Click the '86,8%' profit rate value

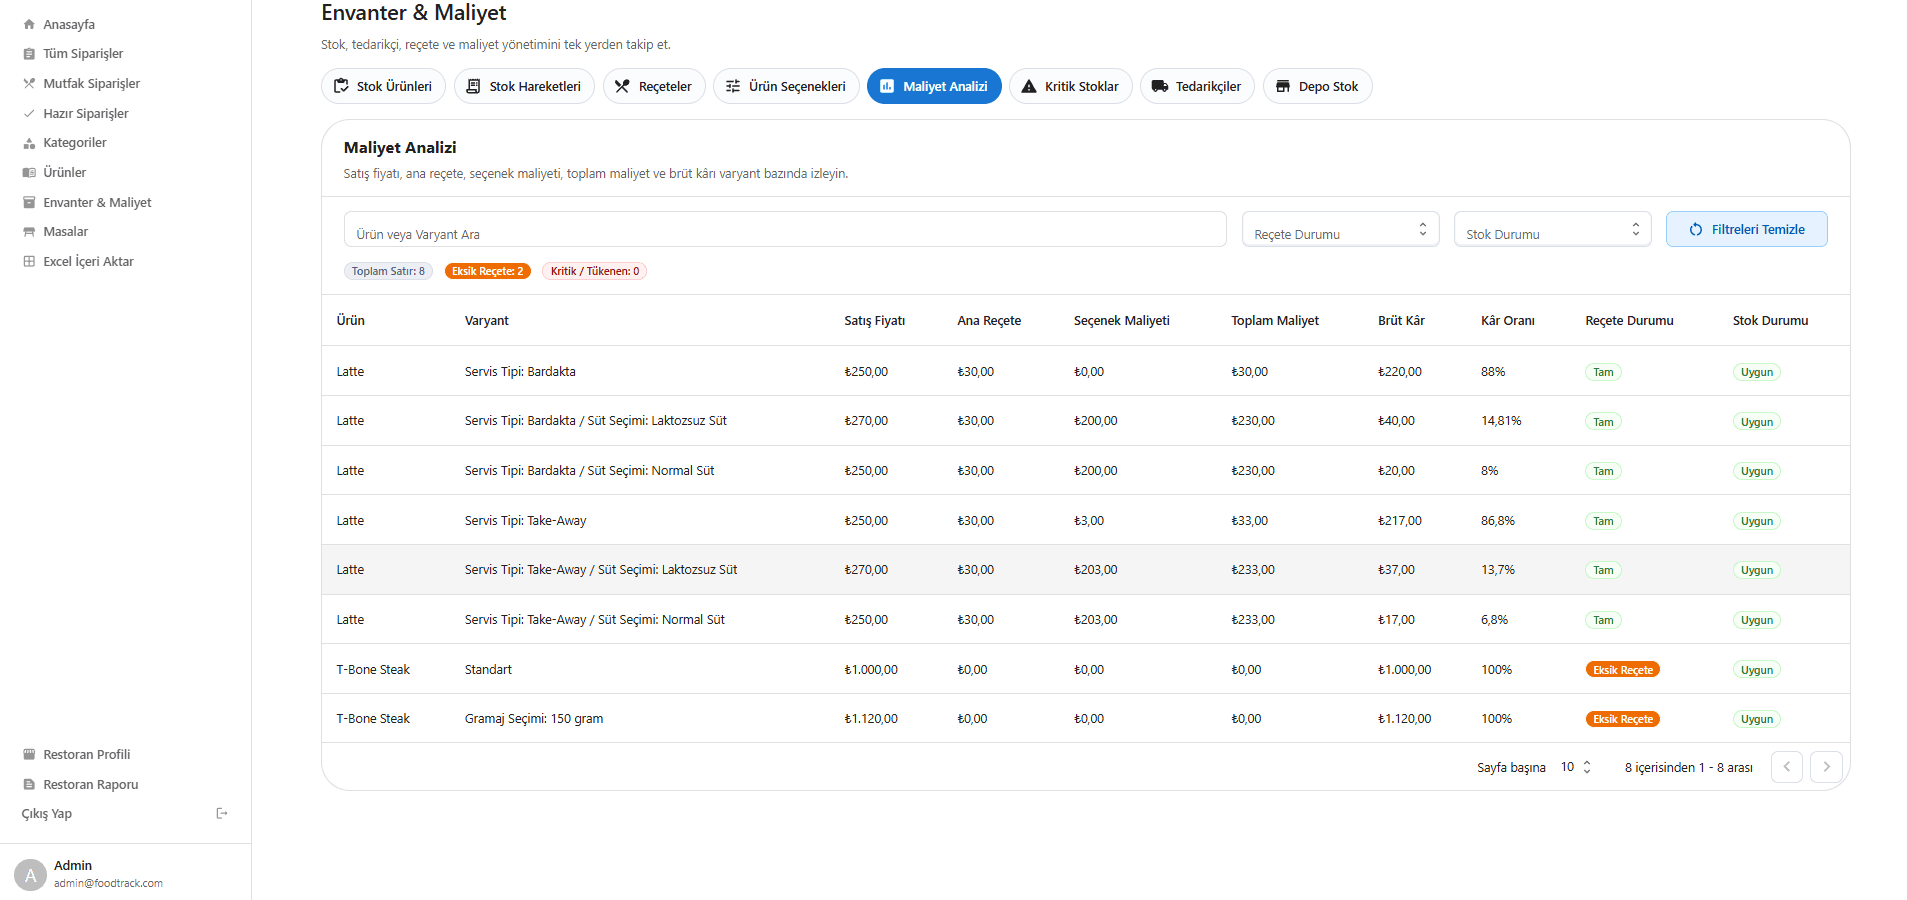click(1498, 520)
